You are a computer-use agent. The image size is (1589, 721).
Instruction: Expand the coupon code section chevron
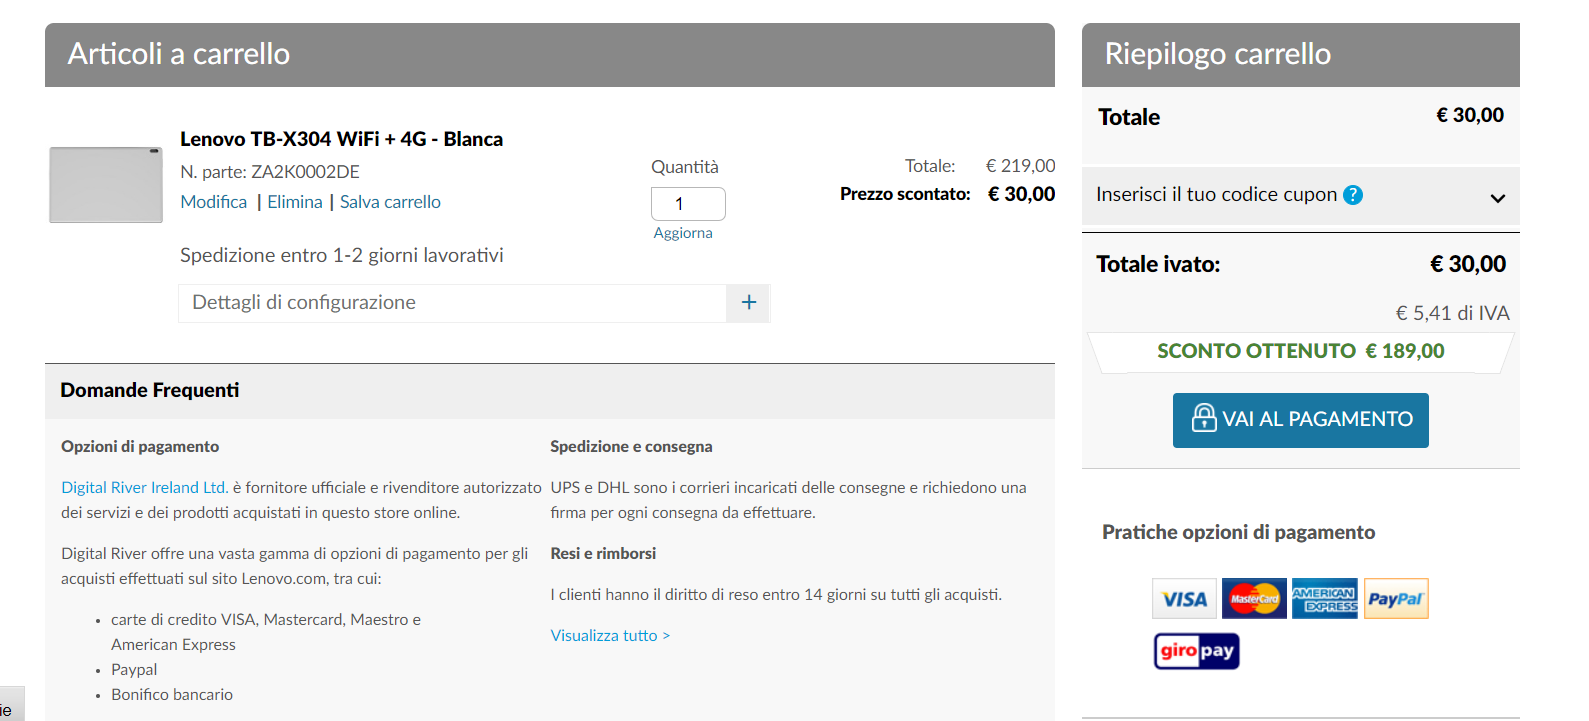click(1497, 198)
